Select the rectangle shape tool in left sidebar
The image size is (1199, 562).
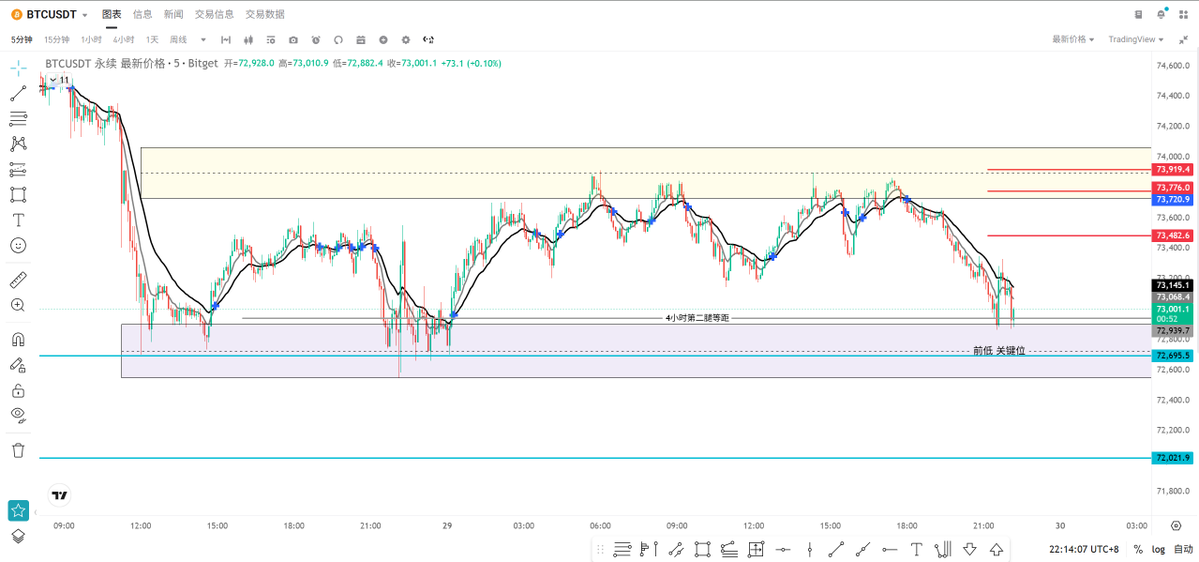point(18,194)
